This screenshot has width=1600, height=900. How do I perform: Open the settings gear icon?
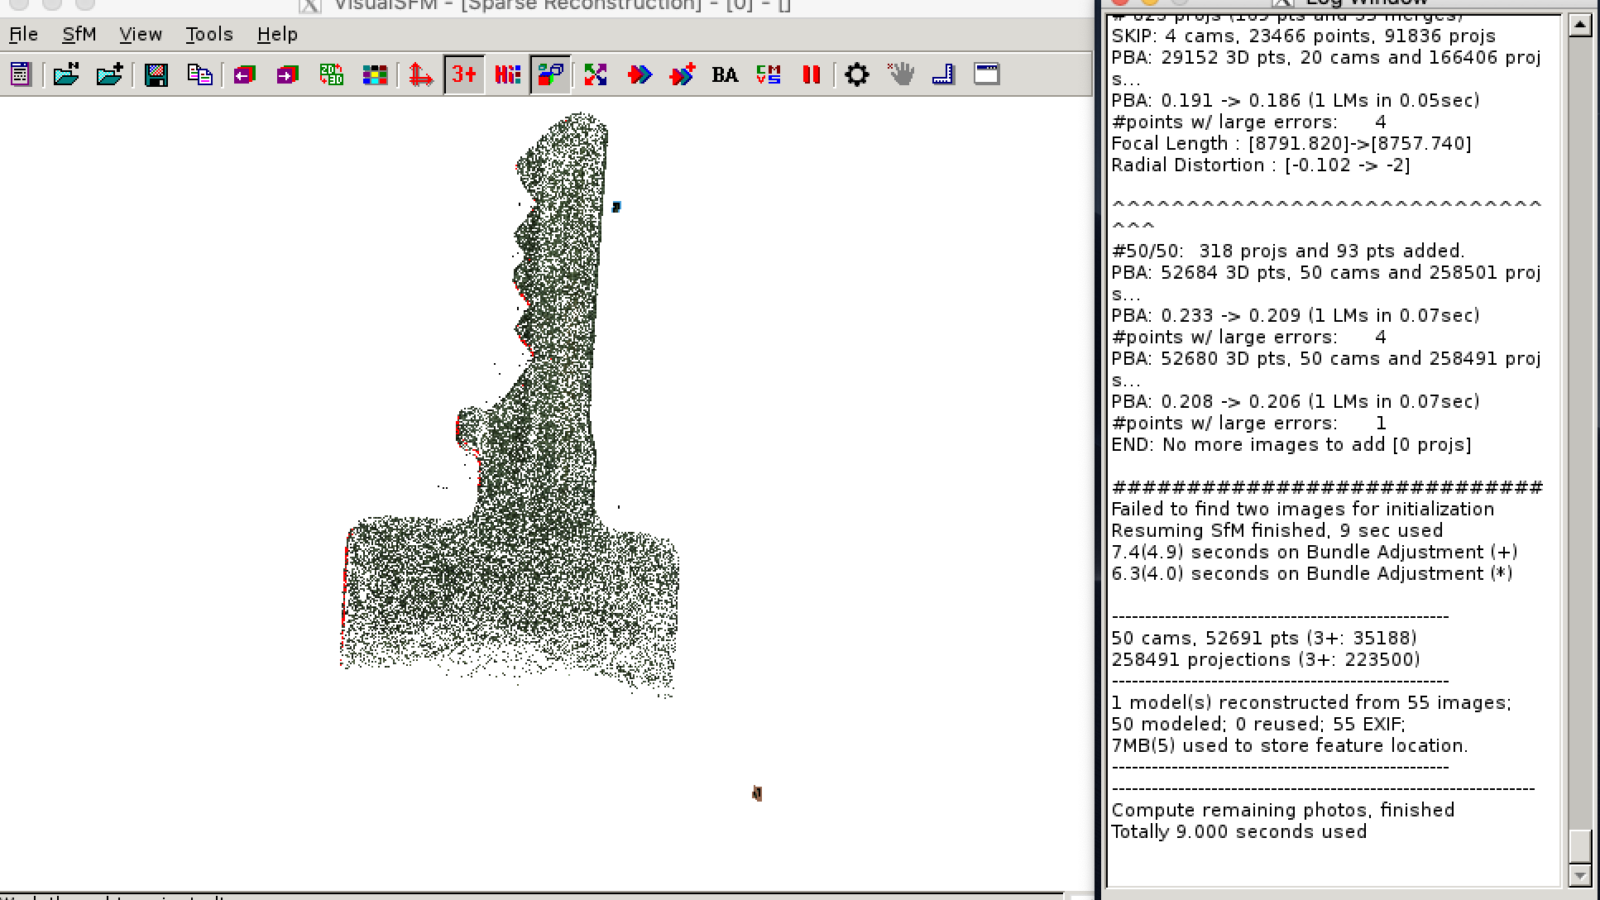click(857, 74)
